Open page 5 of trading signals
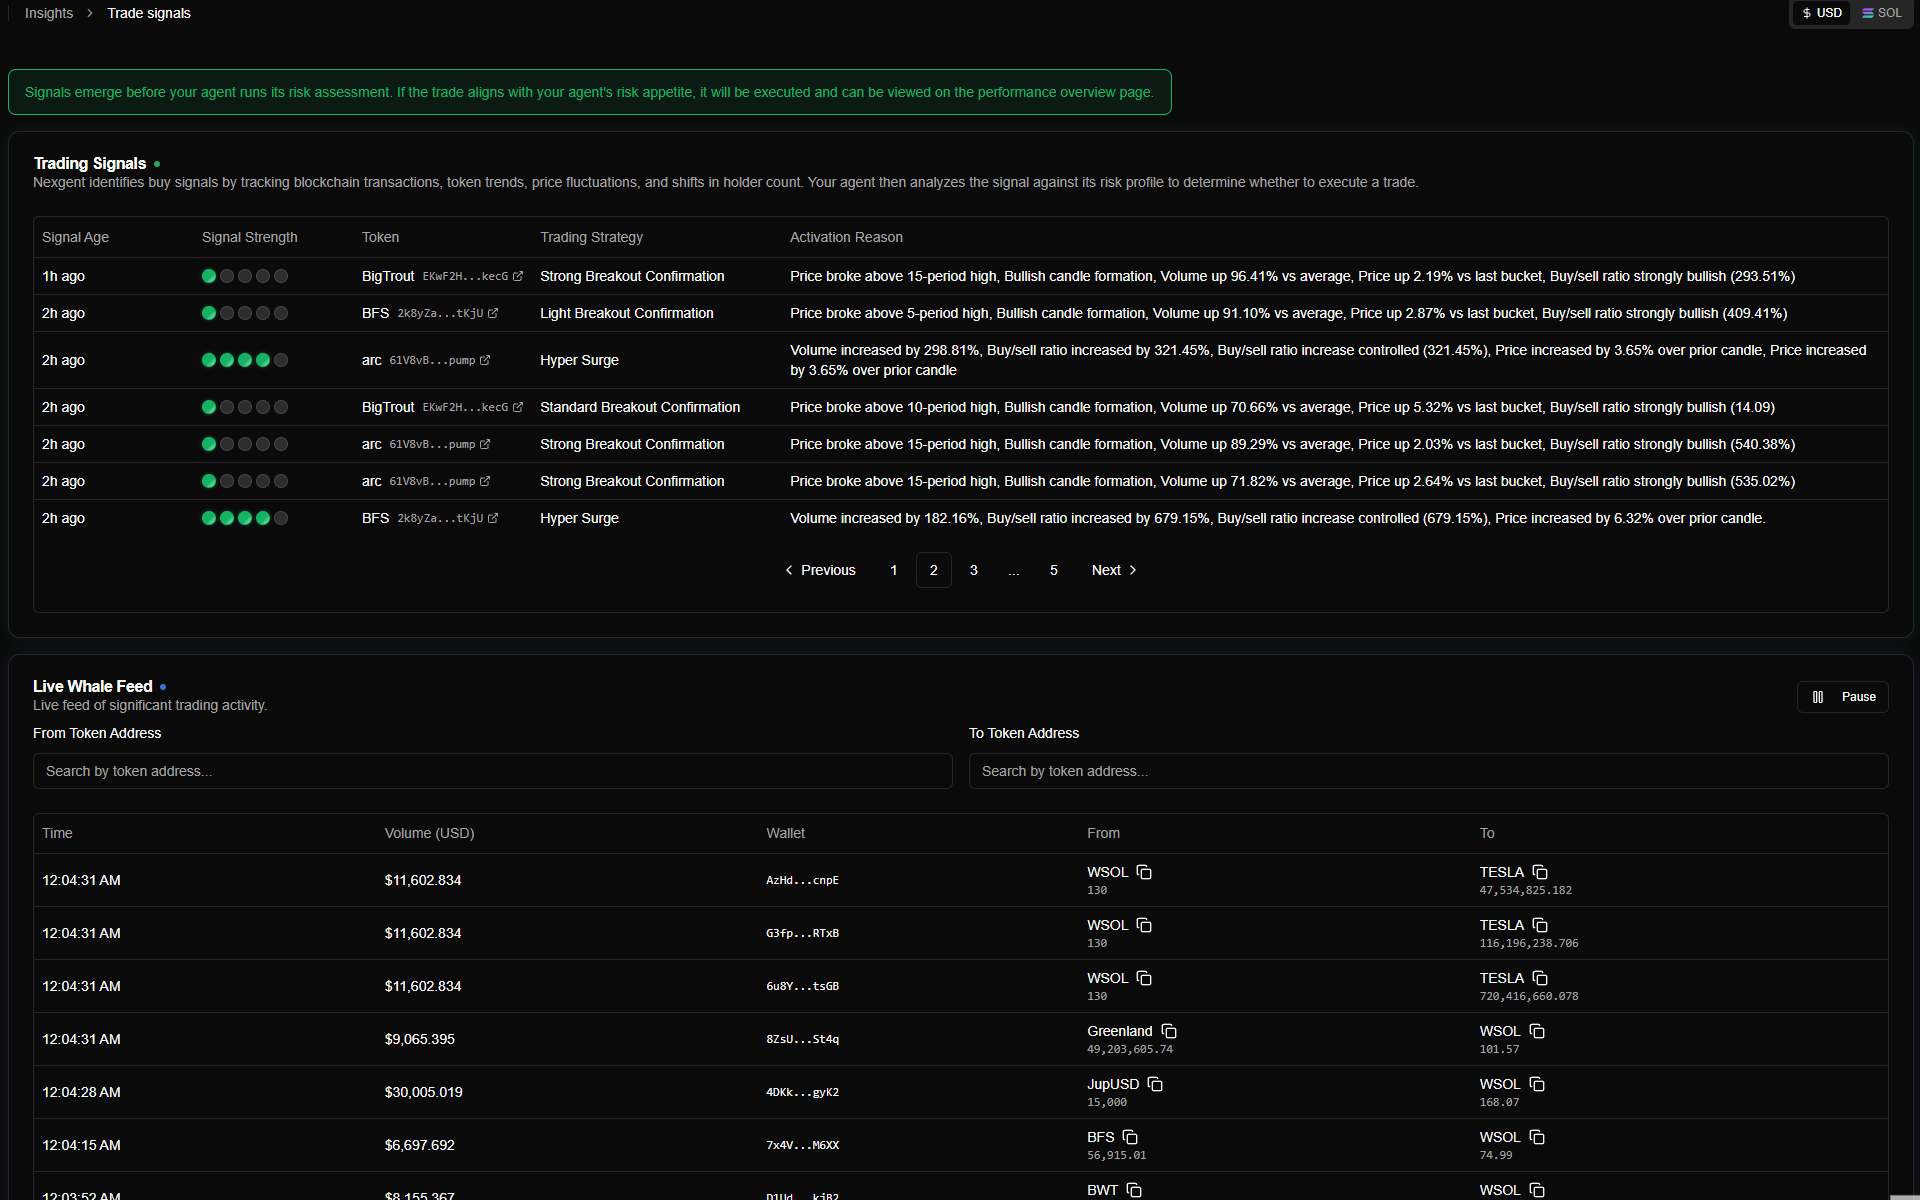Screen dimensions: 1920x1200 [1054, 570]
